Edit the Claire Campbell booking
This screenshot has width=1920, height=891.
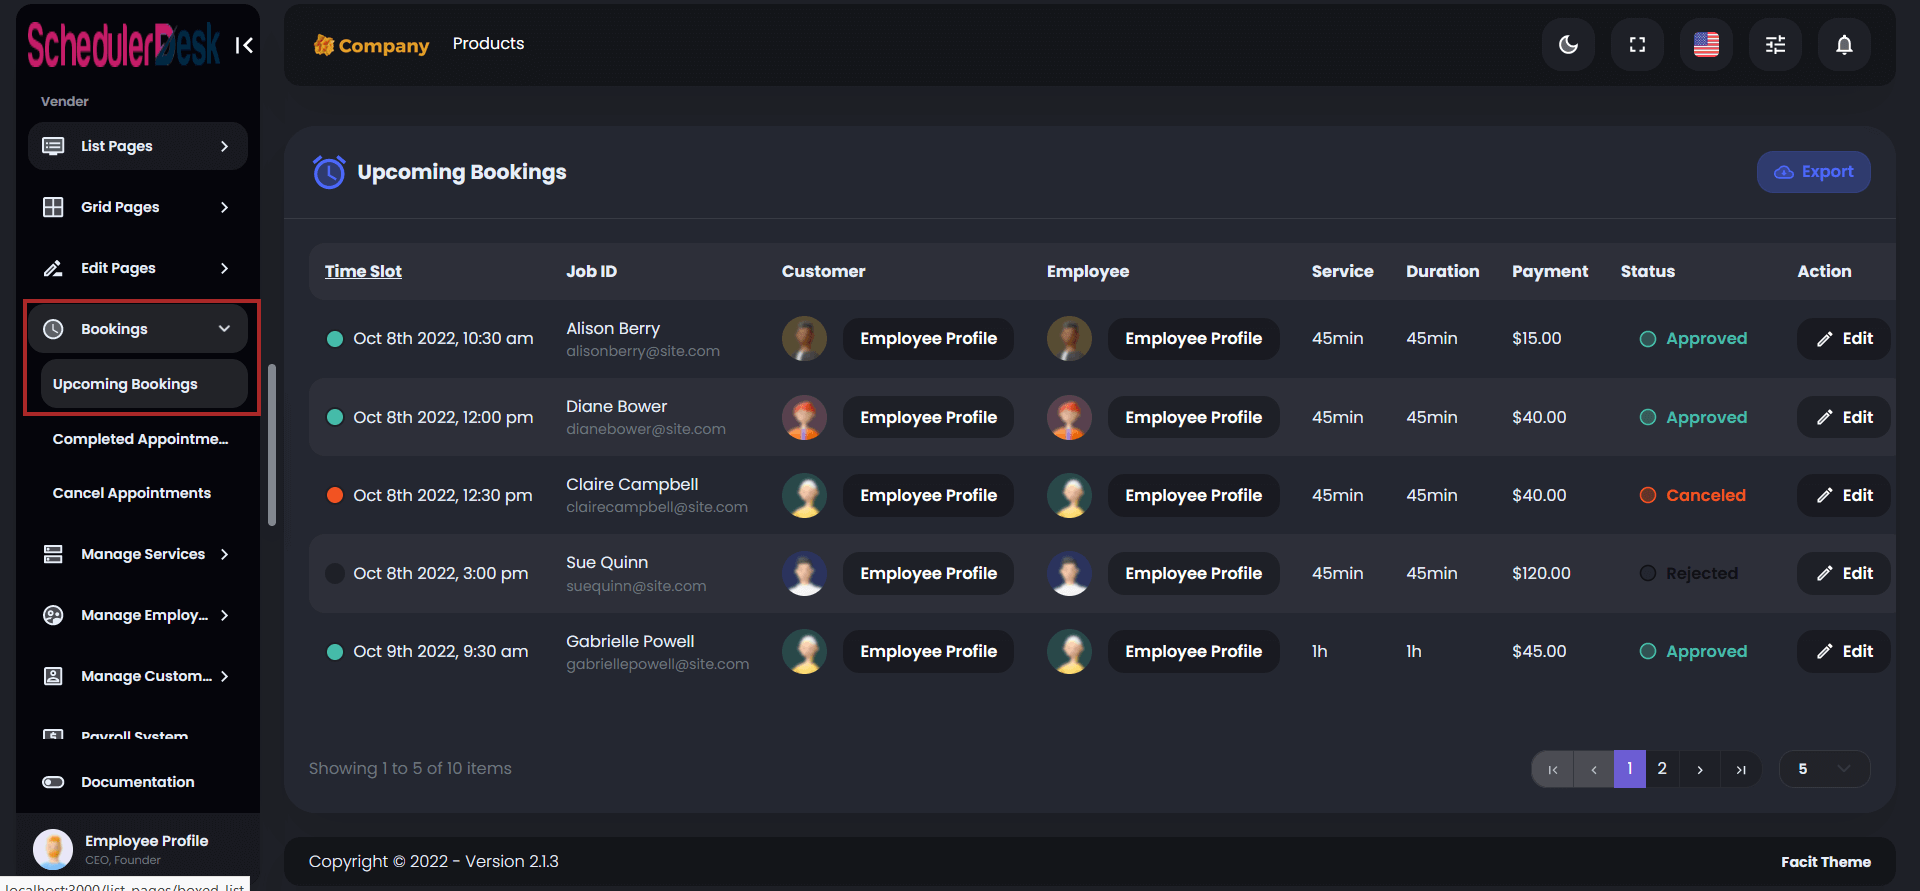point(1844,495)
